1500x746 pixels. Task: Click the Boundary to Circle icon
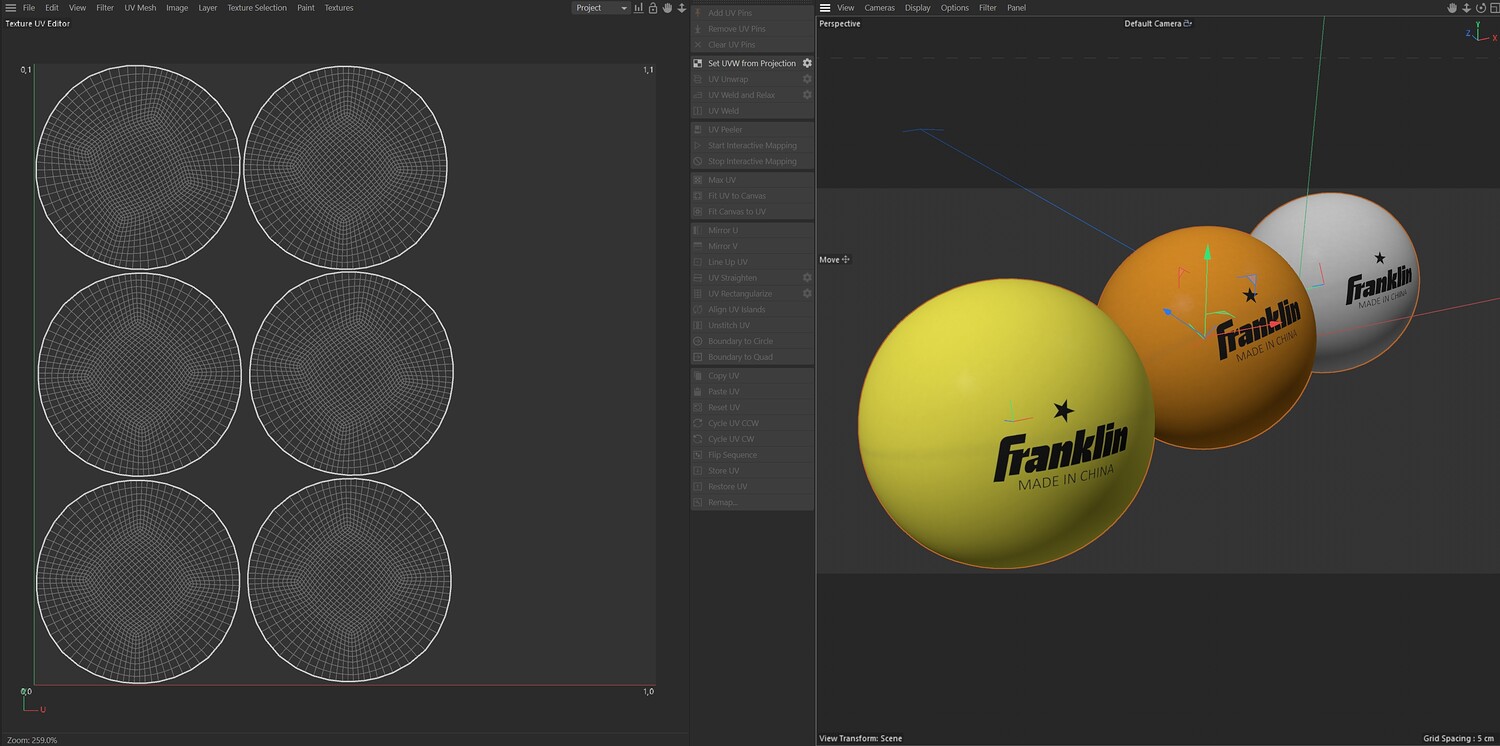pos(698,341)
